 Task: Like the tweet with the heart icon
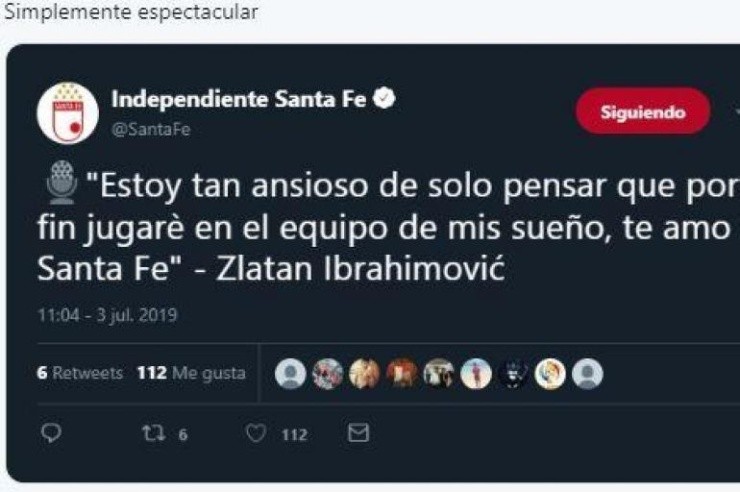(x=256, y=433)
